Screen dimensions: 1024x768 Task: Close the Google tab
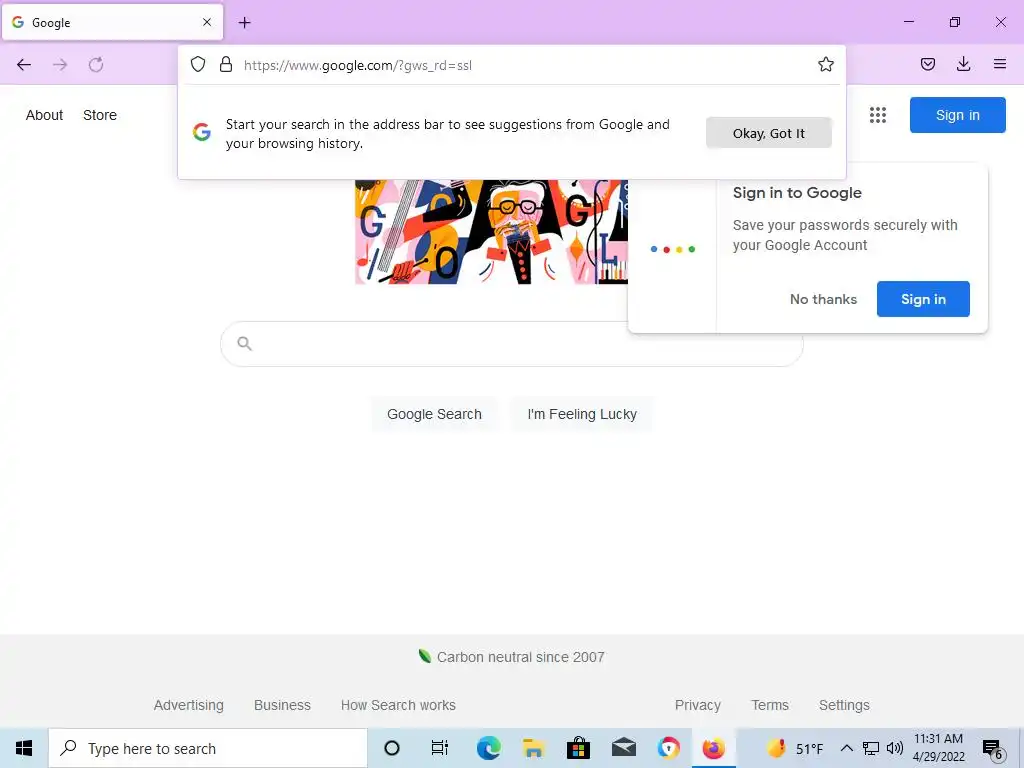(207, 22)
